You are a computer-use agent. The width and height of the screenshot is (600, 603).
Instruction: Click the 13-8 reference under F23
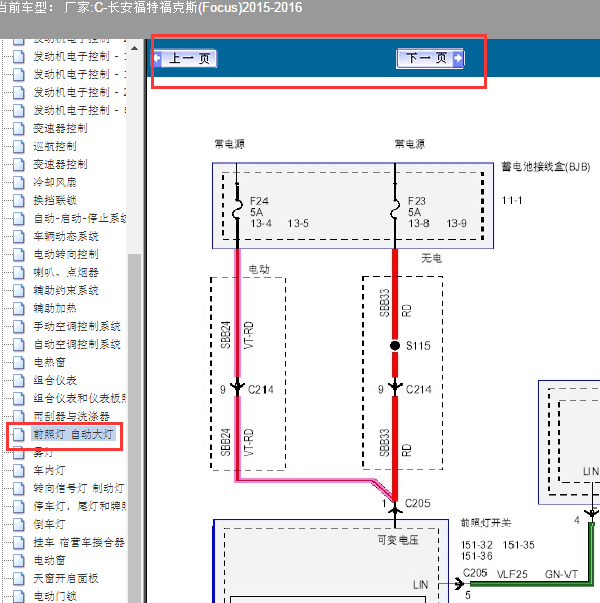(x=419, y=223)
